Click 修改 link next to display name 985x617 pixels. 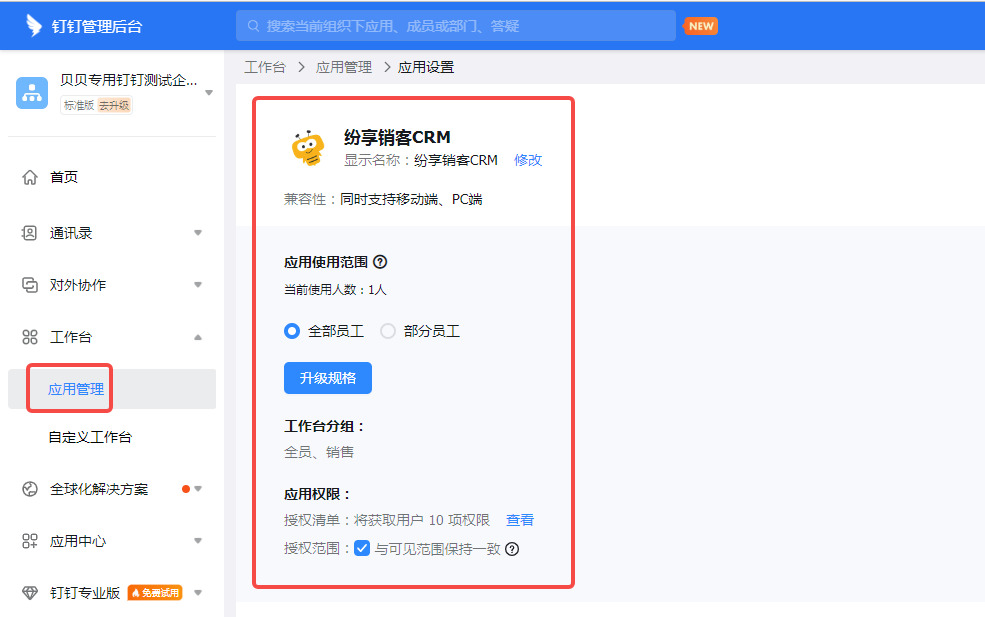[528, 160]
